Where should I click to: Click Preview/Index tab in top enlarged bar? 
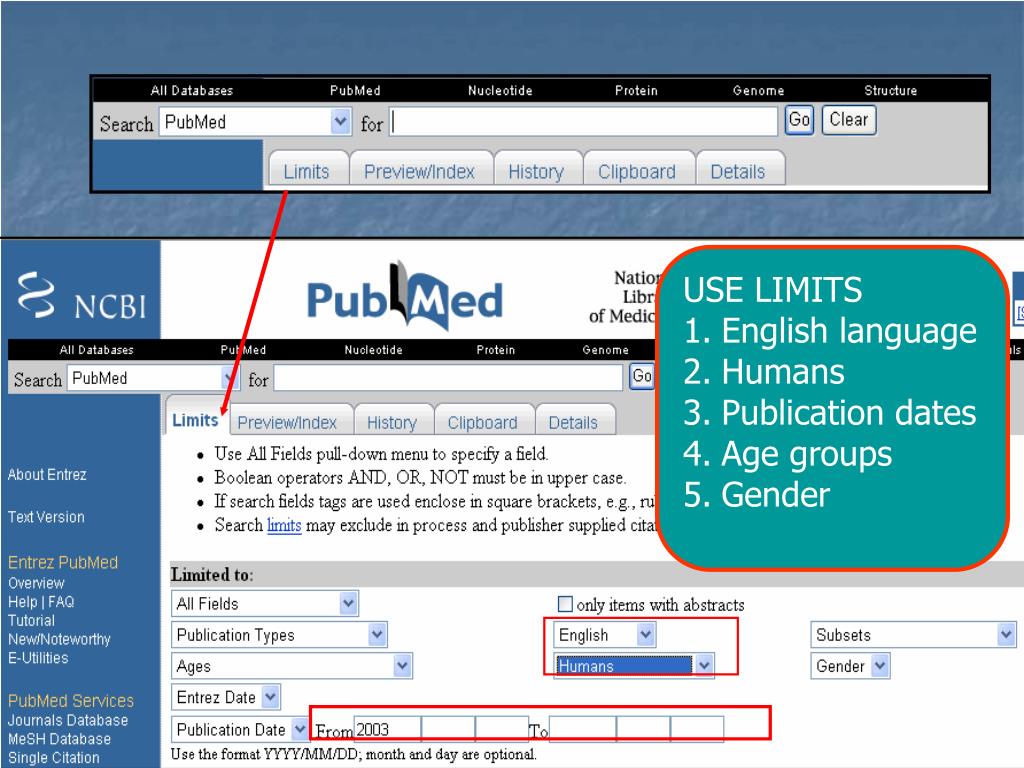(x=419, y=172)
